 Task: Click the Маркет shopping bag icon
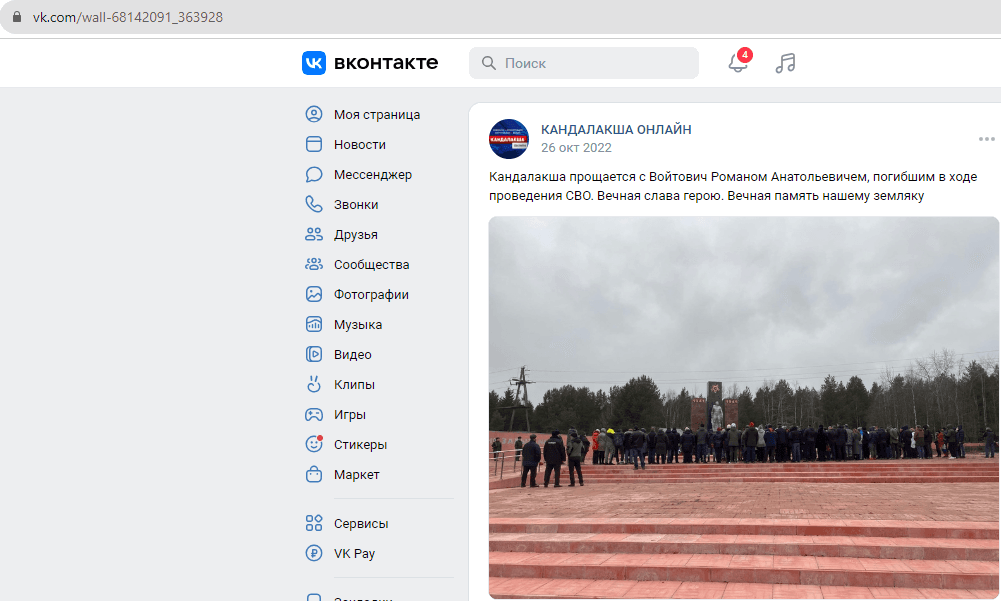[x=313, y=475]
